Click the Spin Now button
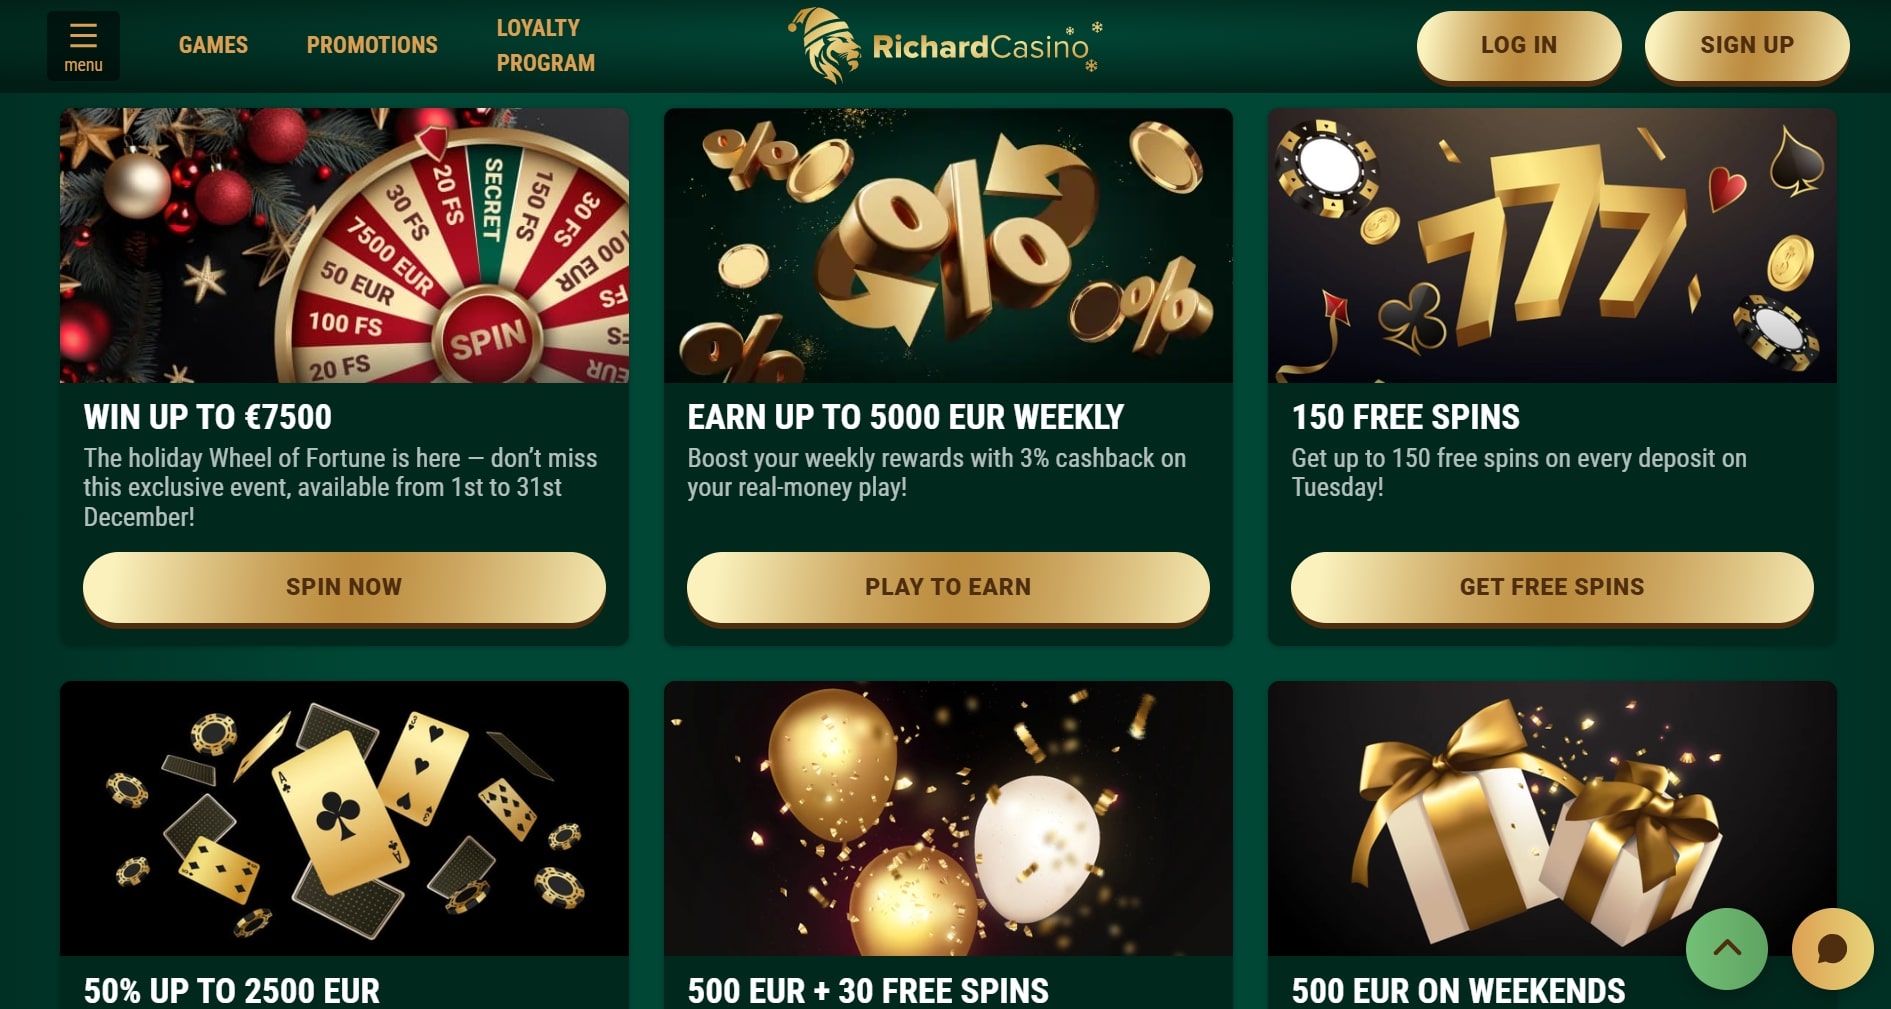This screenshot has height=1009, width=1891. click(x=344, y=587)
